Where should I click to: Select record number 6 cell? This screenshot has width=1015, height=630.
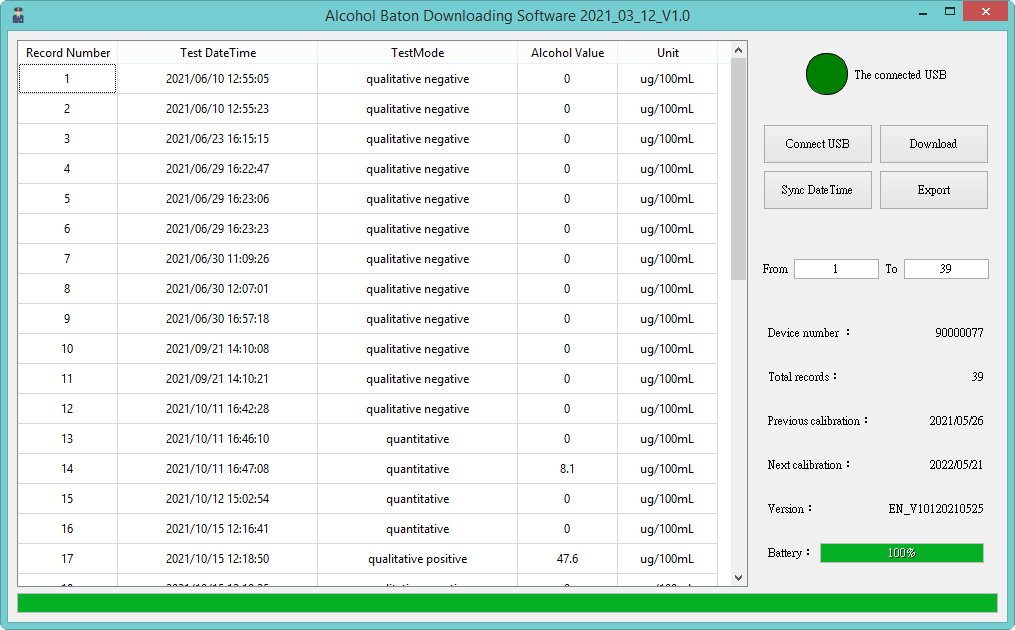pyautogui.click(x=67, y=229)
